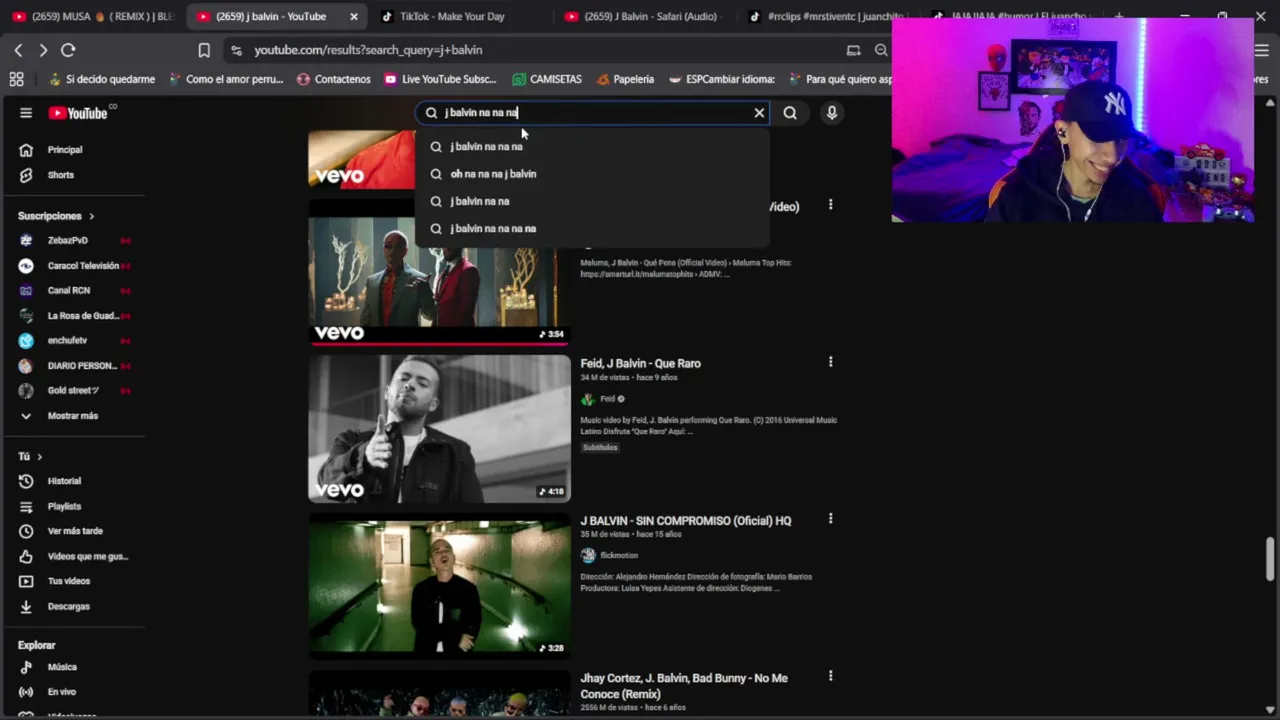Open more options for SIN COMPROMISO video
The image size is (1280, 720).
(830, 519)
